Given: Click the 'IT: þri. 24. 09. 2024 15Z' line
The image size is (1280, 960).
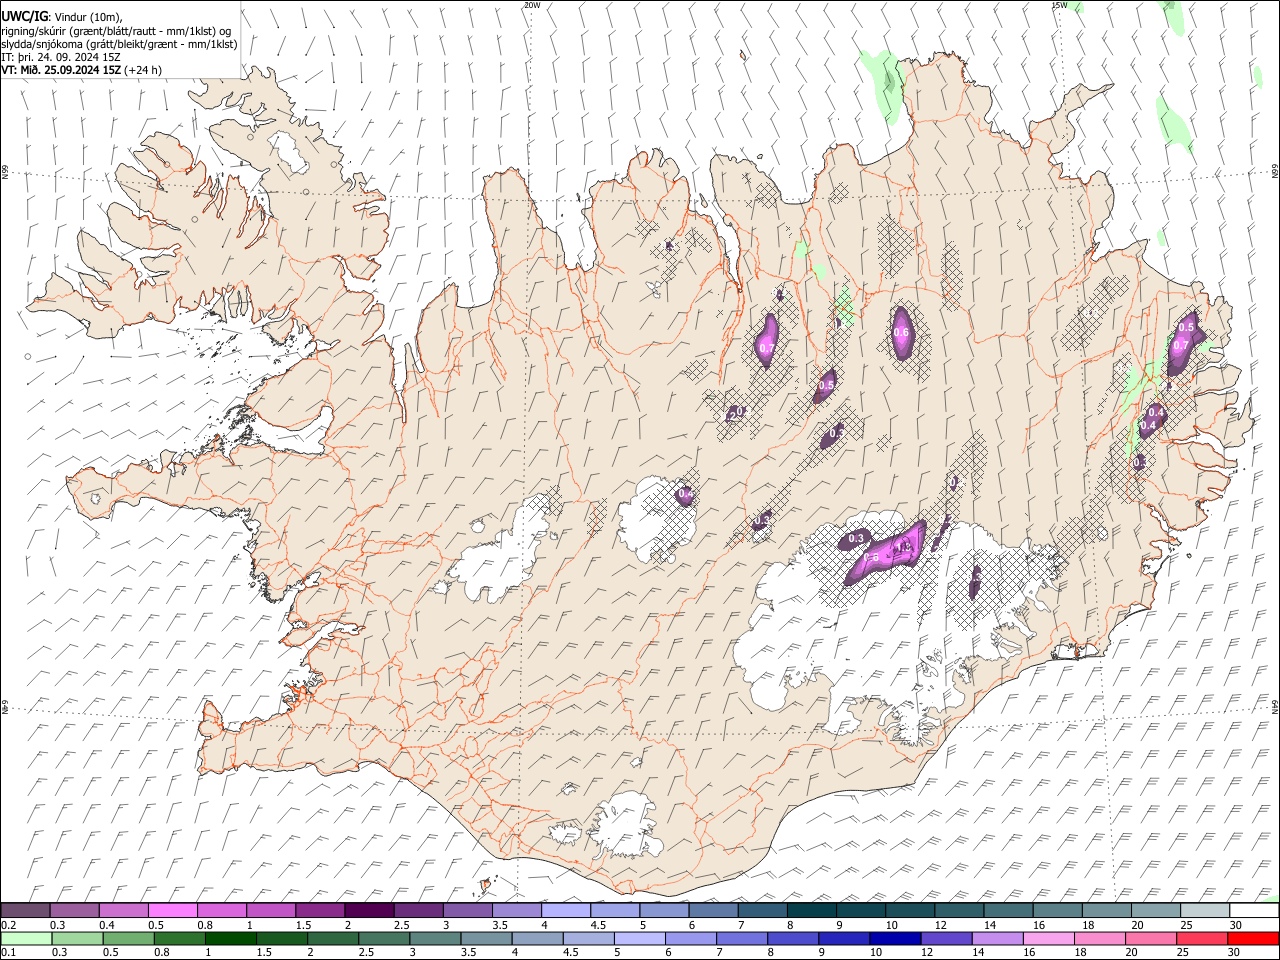Looking at the screenshot, I should [62, 57].
